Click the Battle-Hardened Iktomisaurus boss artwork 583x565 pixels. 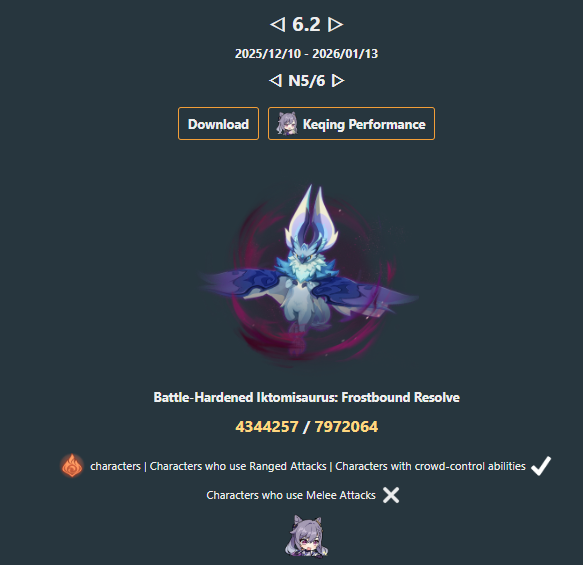[307, 274]
